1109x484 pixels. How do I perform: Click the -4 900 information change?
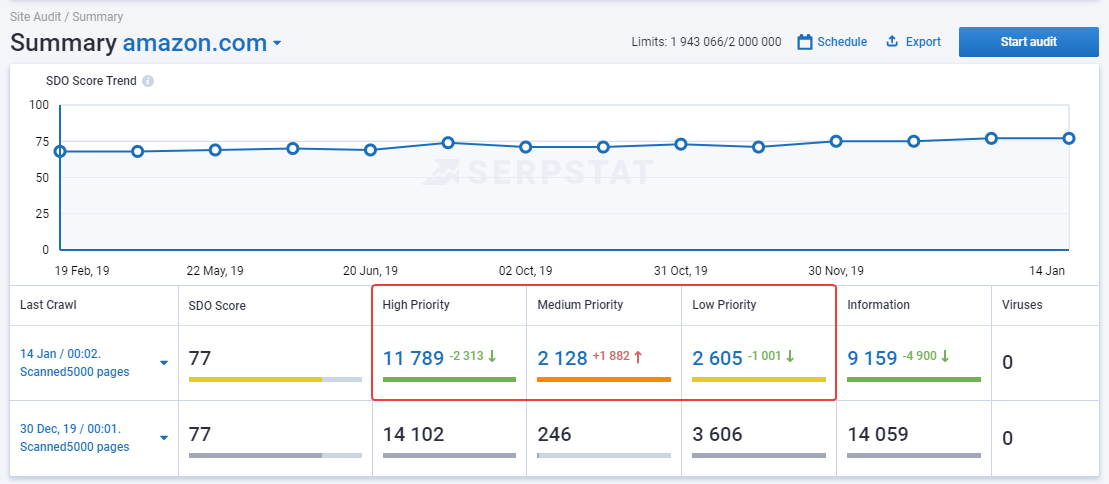click(919, 357)
